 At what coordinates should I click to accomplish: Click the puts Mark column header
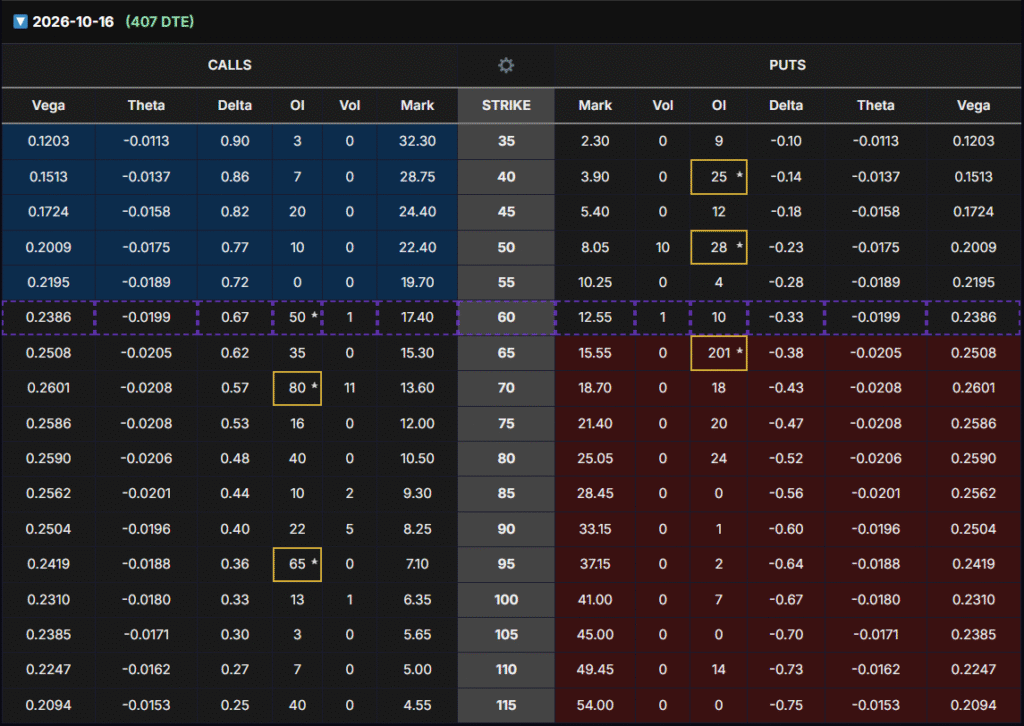[x=595, y=105]
